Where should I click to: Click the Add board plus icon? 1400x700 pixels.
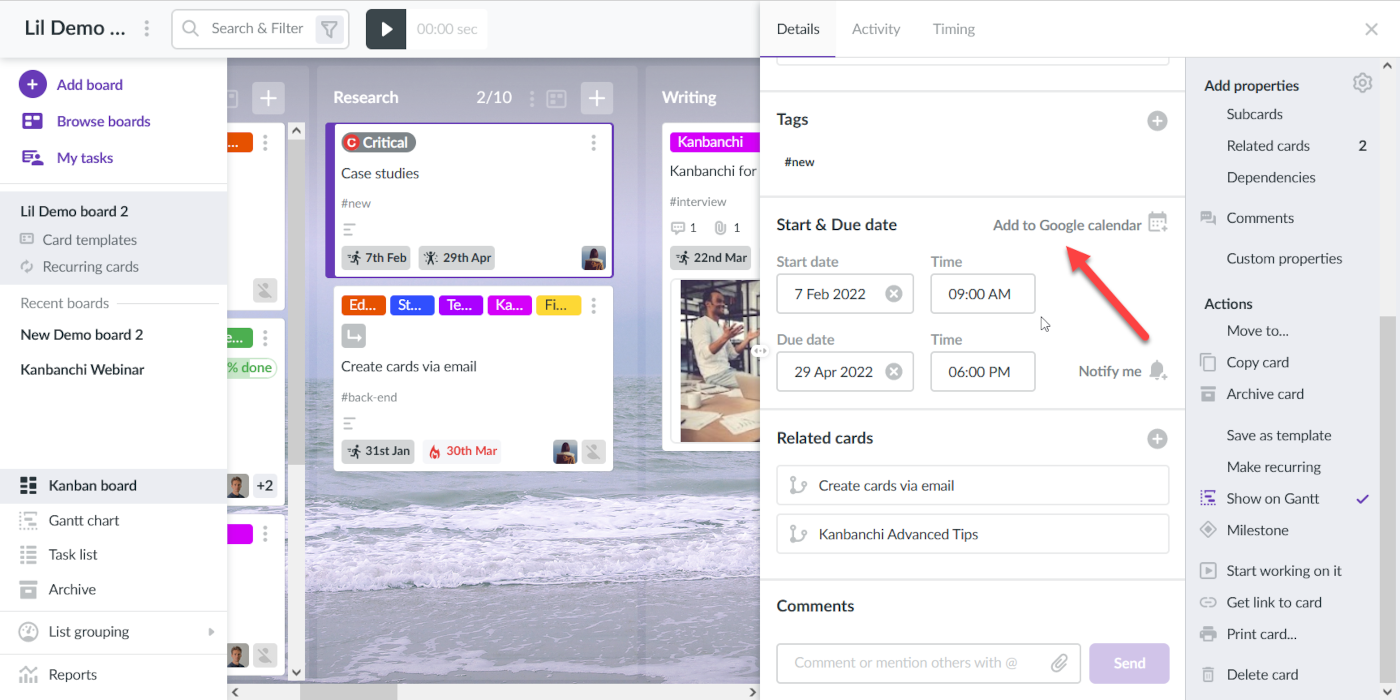click(32, 85)
